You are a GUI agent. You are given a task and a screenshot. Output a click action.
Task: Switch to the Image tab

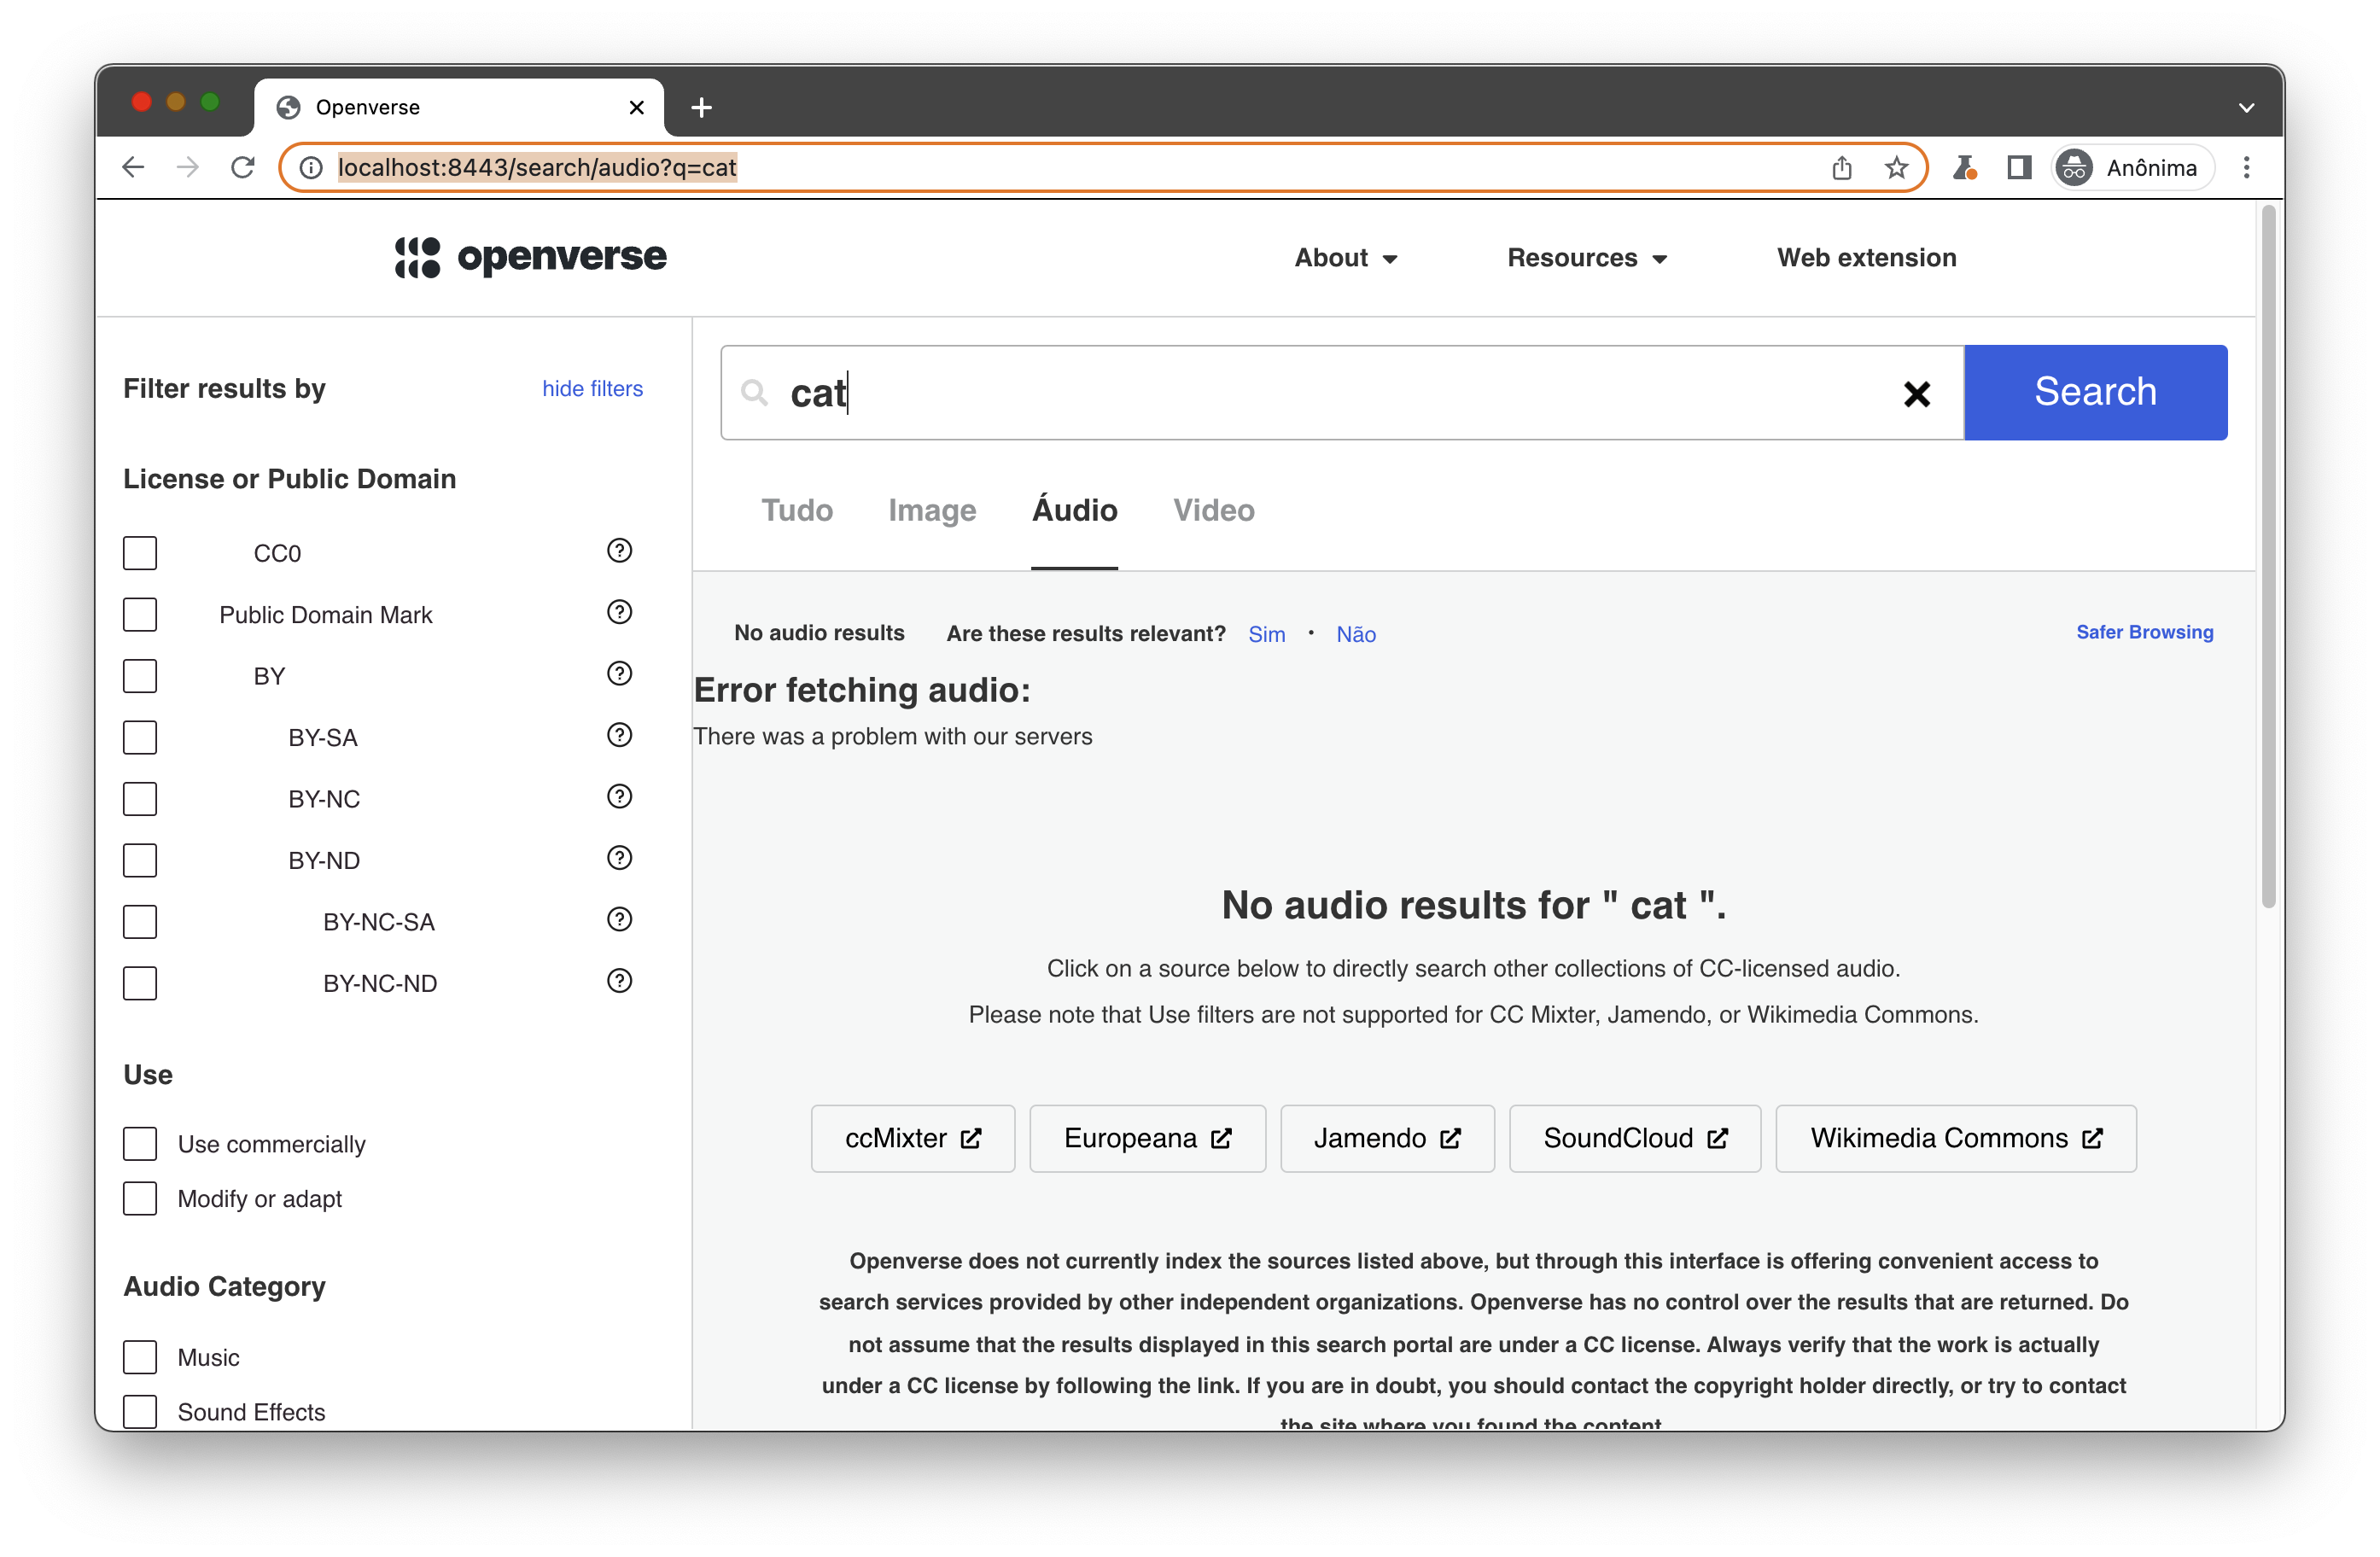[x=931, y=510]
